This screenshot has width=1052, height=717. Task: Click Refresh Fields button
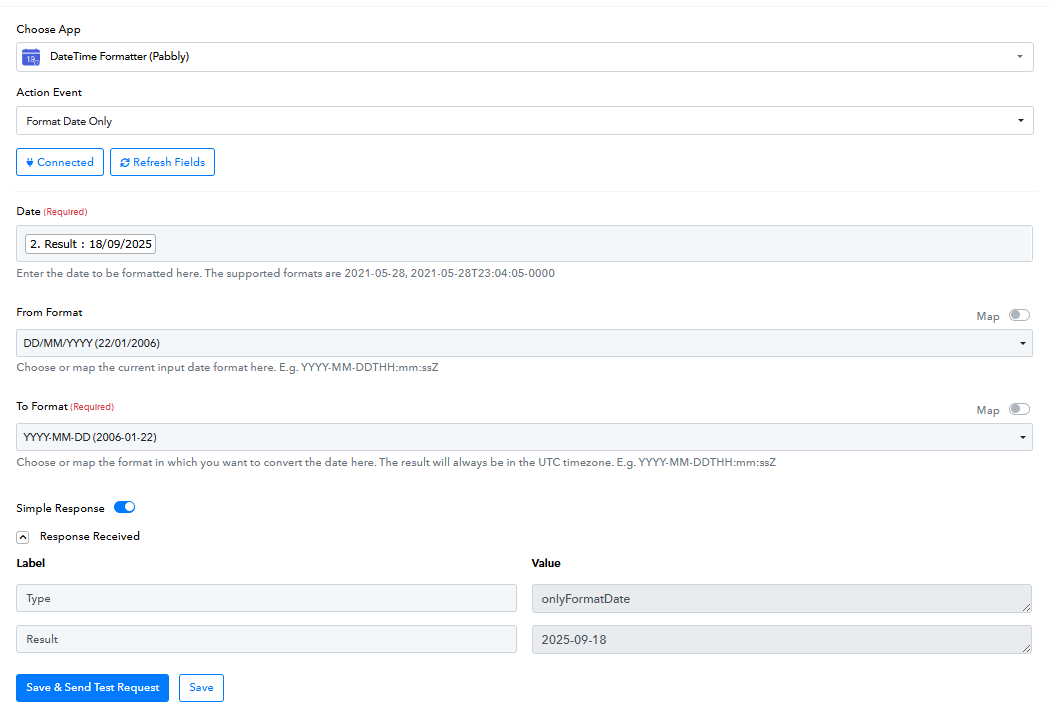point(162,162)
